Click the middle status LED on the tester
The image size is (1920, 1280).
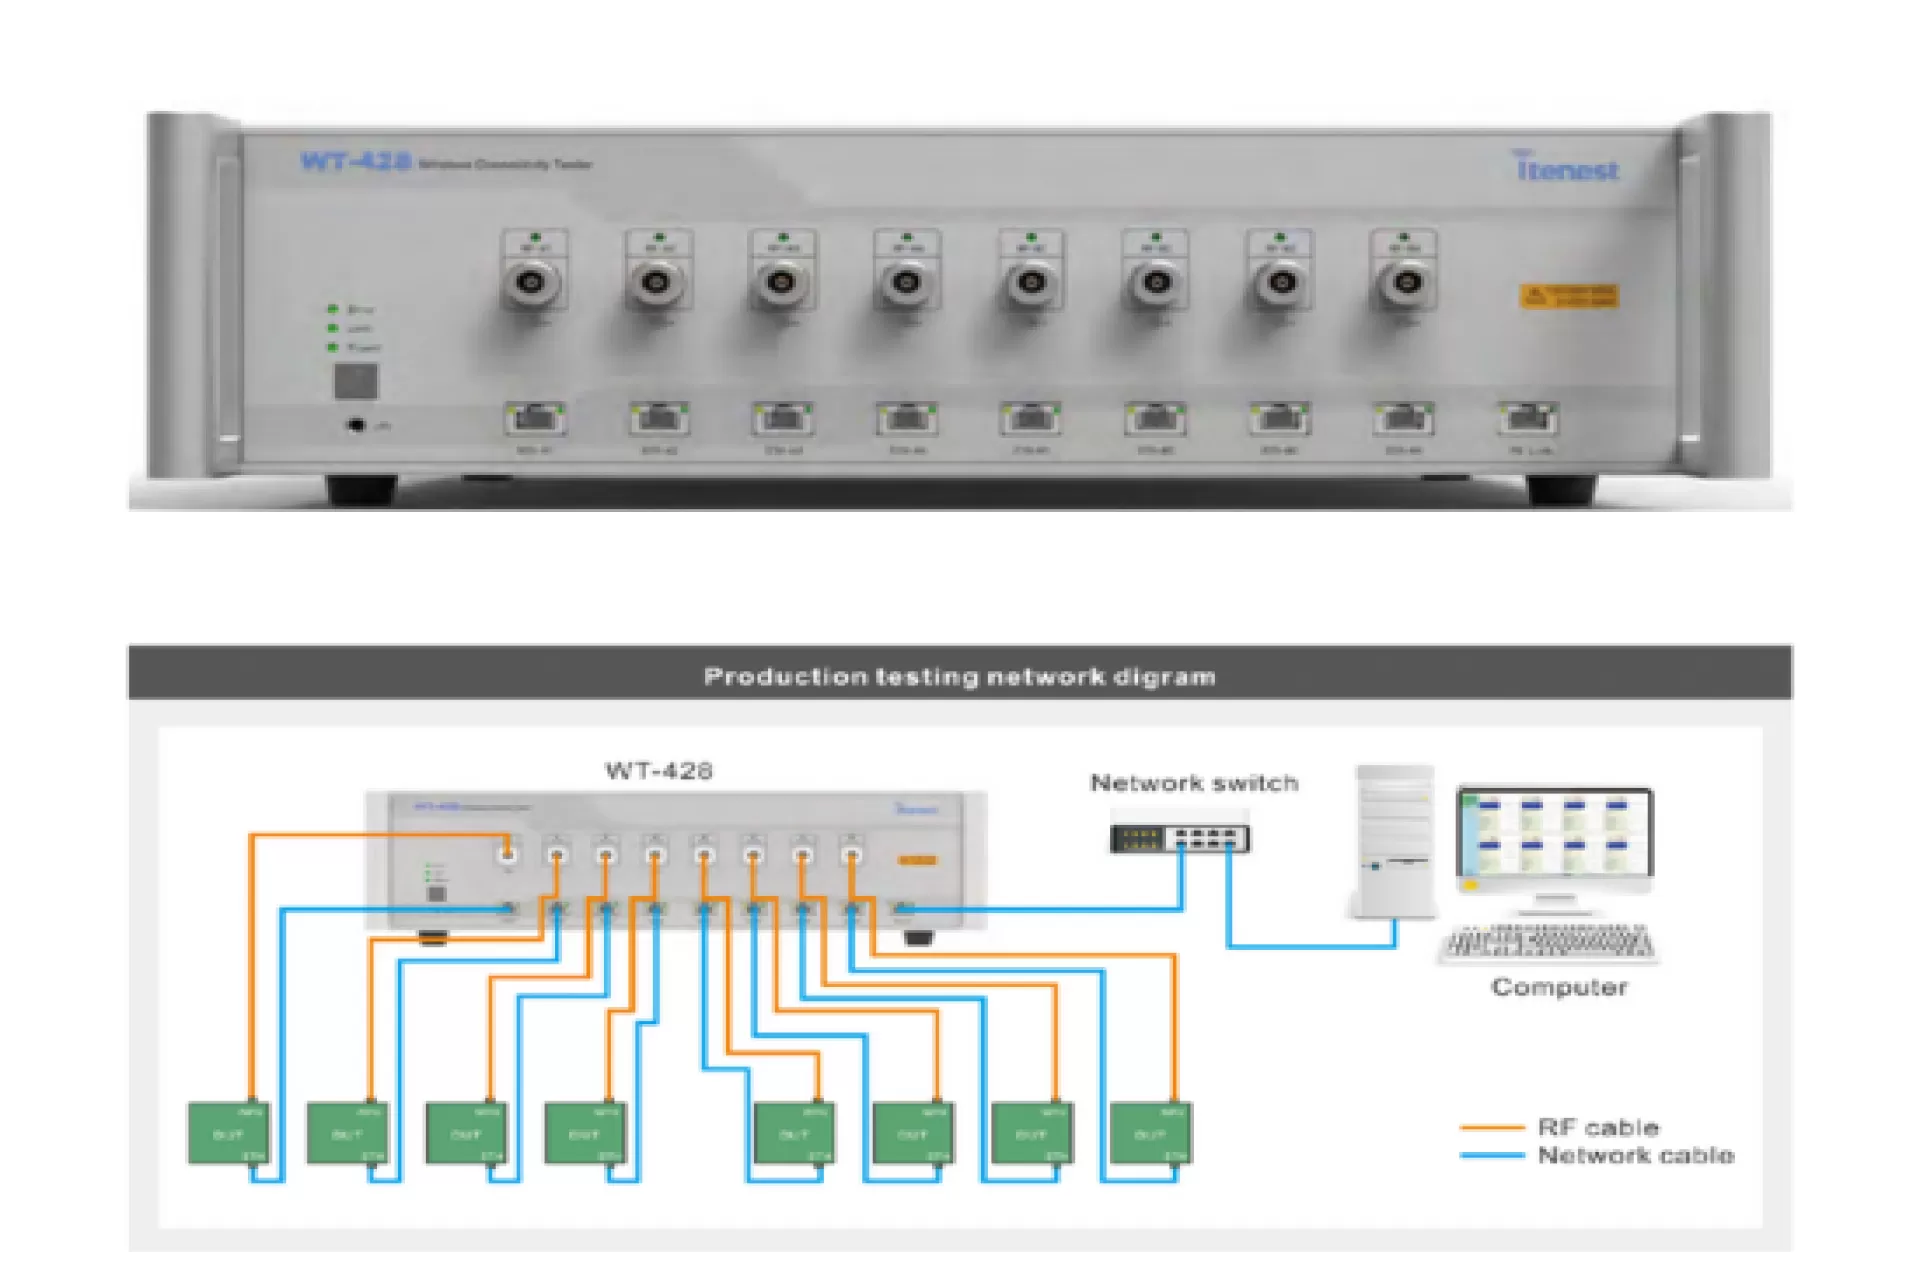(x=333, y=327)
